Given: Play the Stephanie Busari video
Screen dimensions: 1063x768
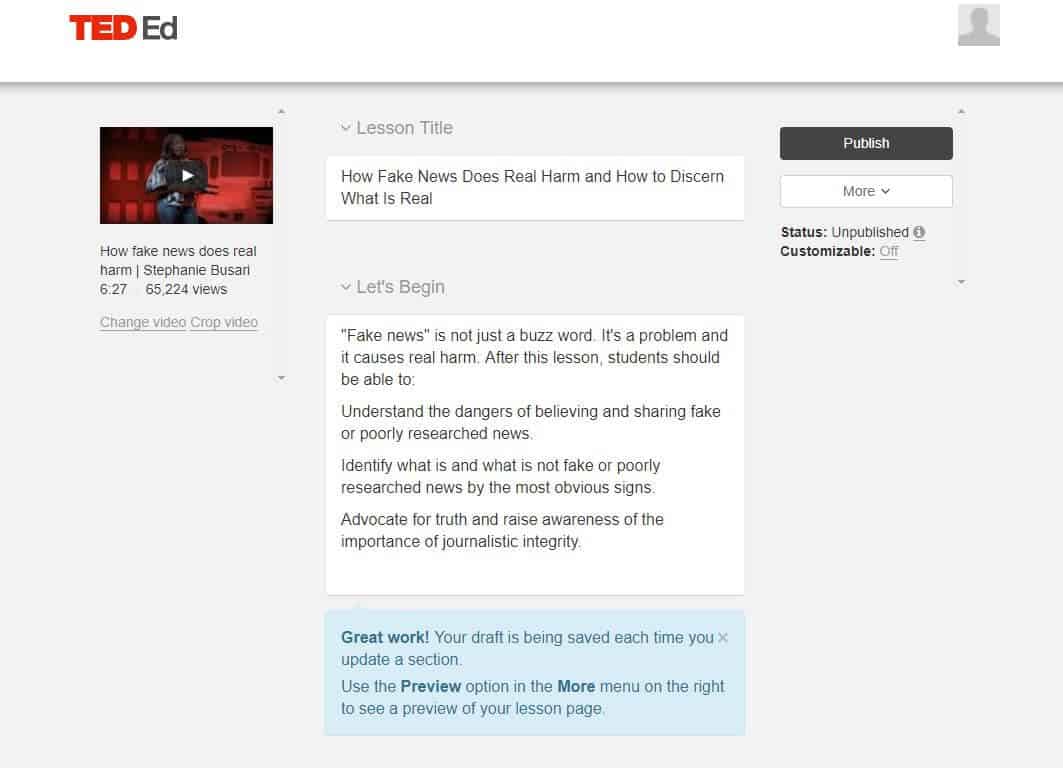Looking at the screenshot, I should coord(186,176).
